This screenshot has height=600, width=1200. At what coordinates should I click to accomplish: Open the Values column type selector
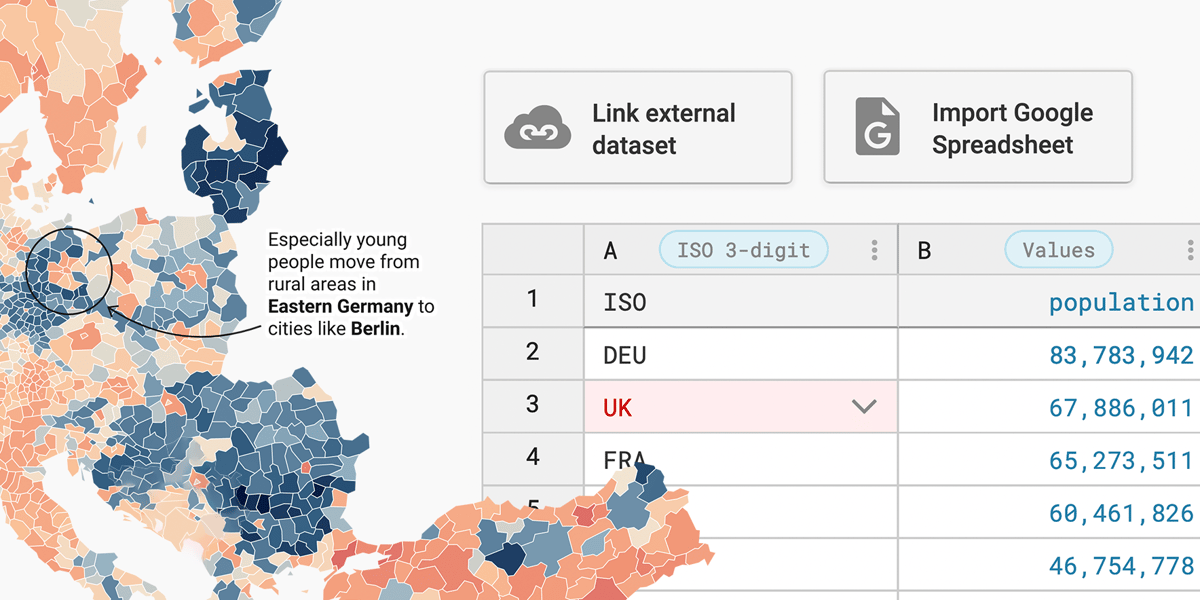(x=1058, y=250)
